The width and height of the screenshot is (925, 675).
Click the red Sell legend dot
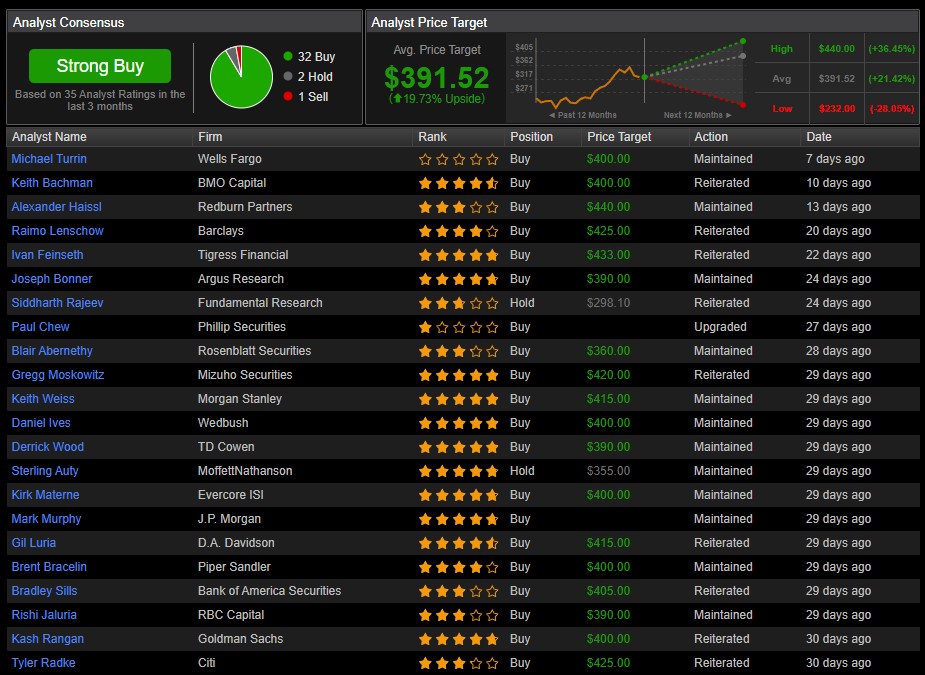[288, 96]
